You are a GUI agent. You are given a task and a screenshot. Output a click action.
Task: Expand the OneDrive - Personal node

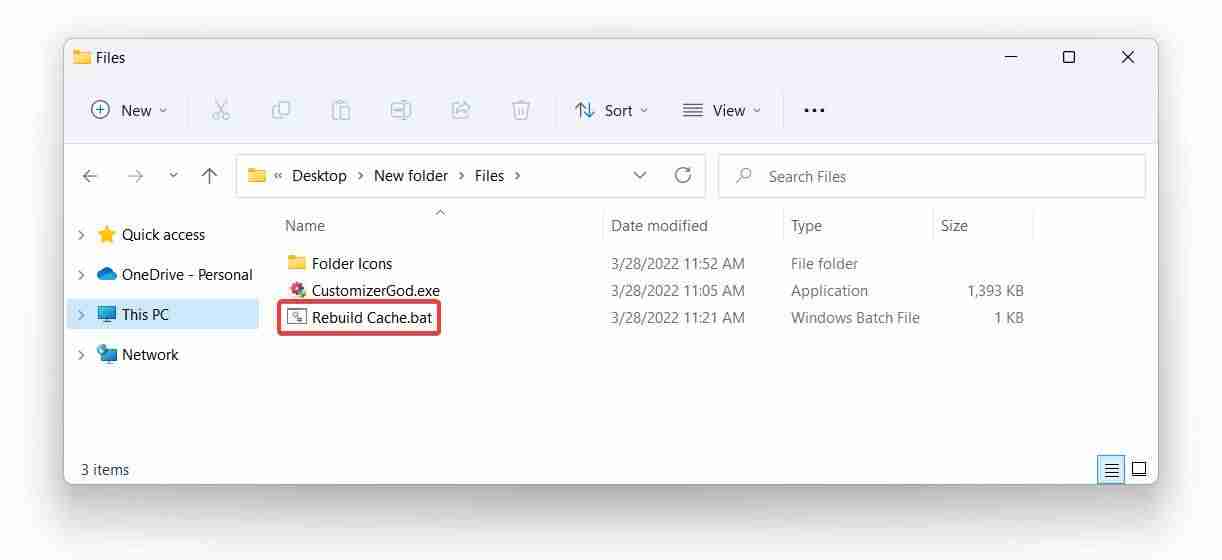(81, 275)
